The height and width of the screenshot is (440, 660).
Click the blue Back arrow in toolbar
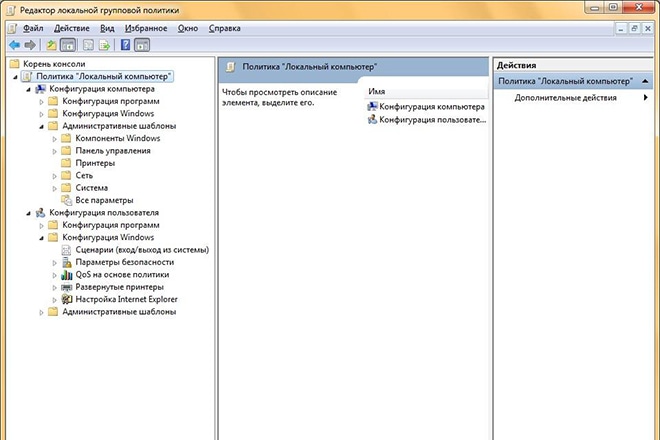(14, 45)
